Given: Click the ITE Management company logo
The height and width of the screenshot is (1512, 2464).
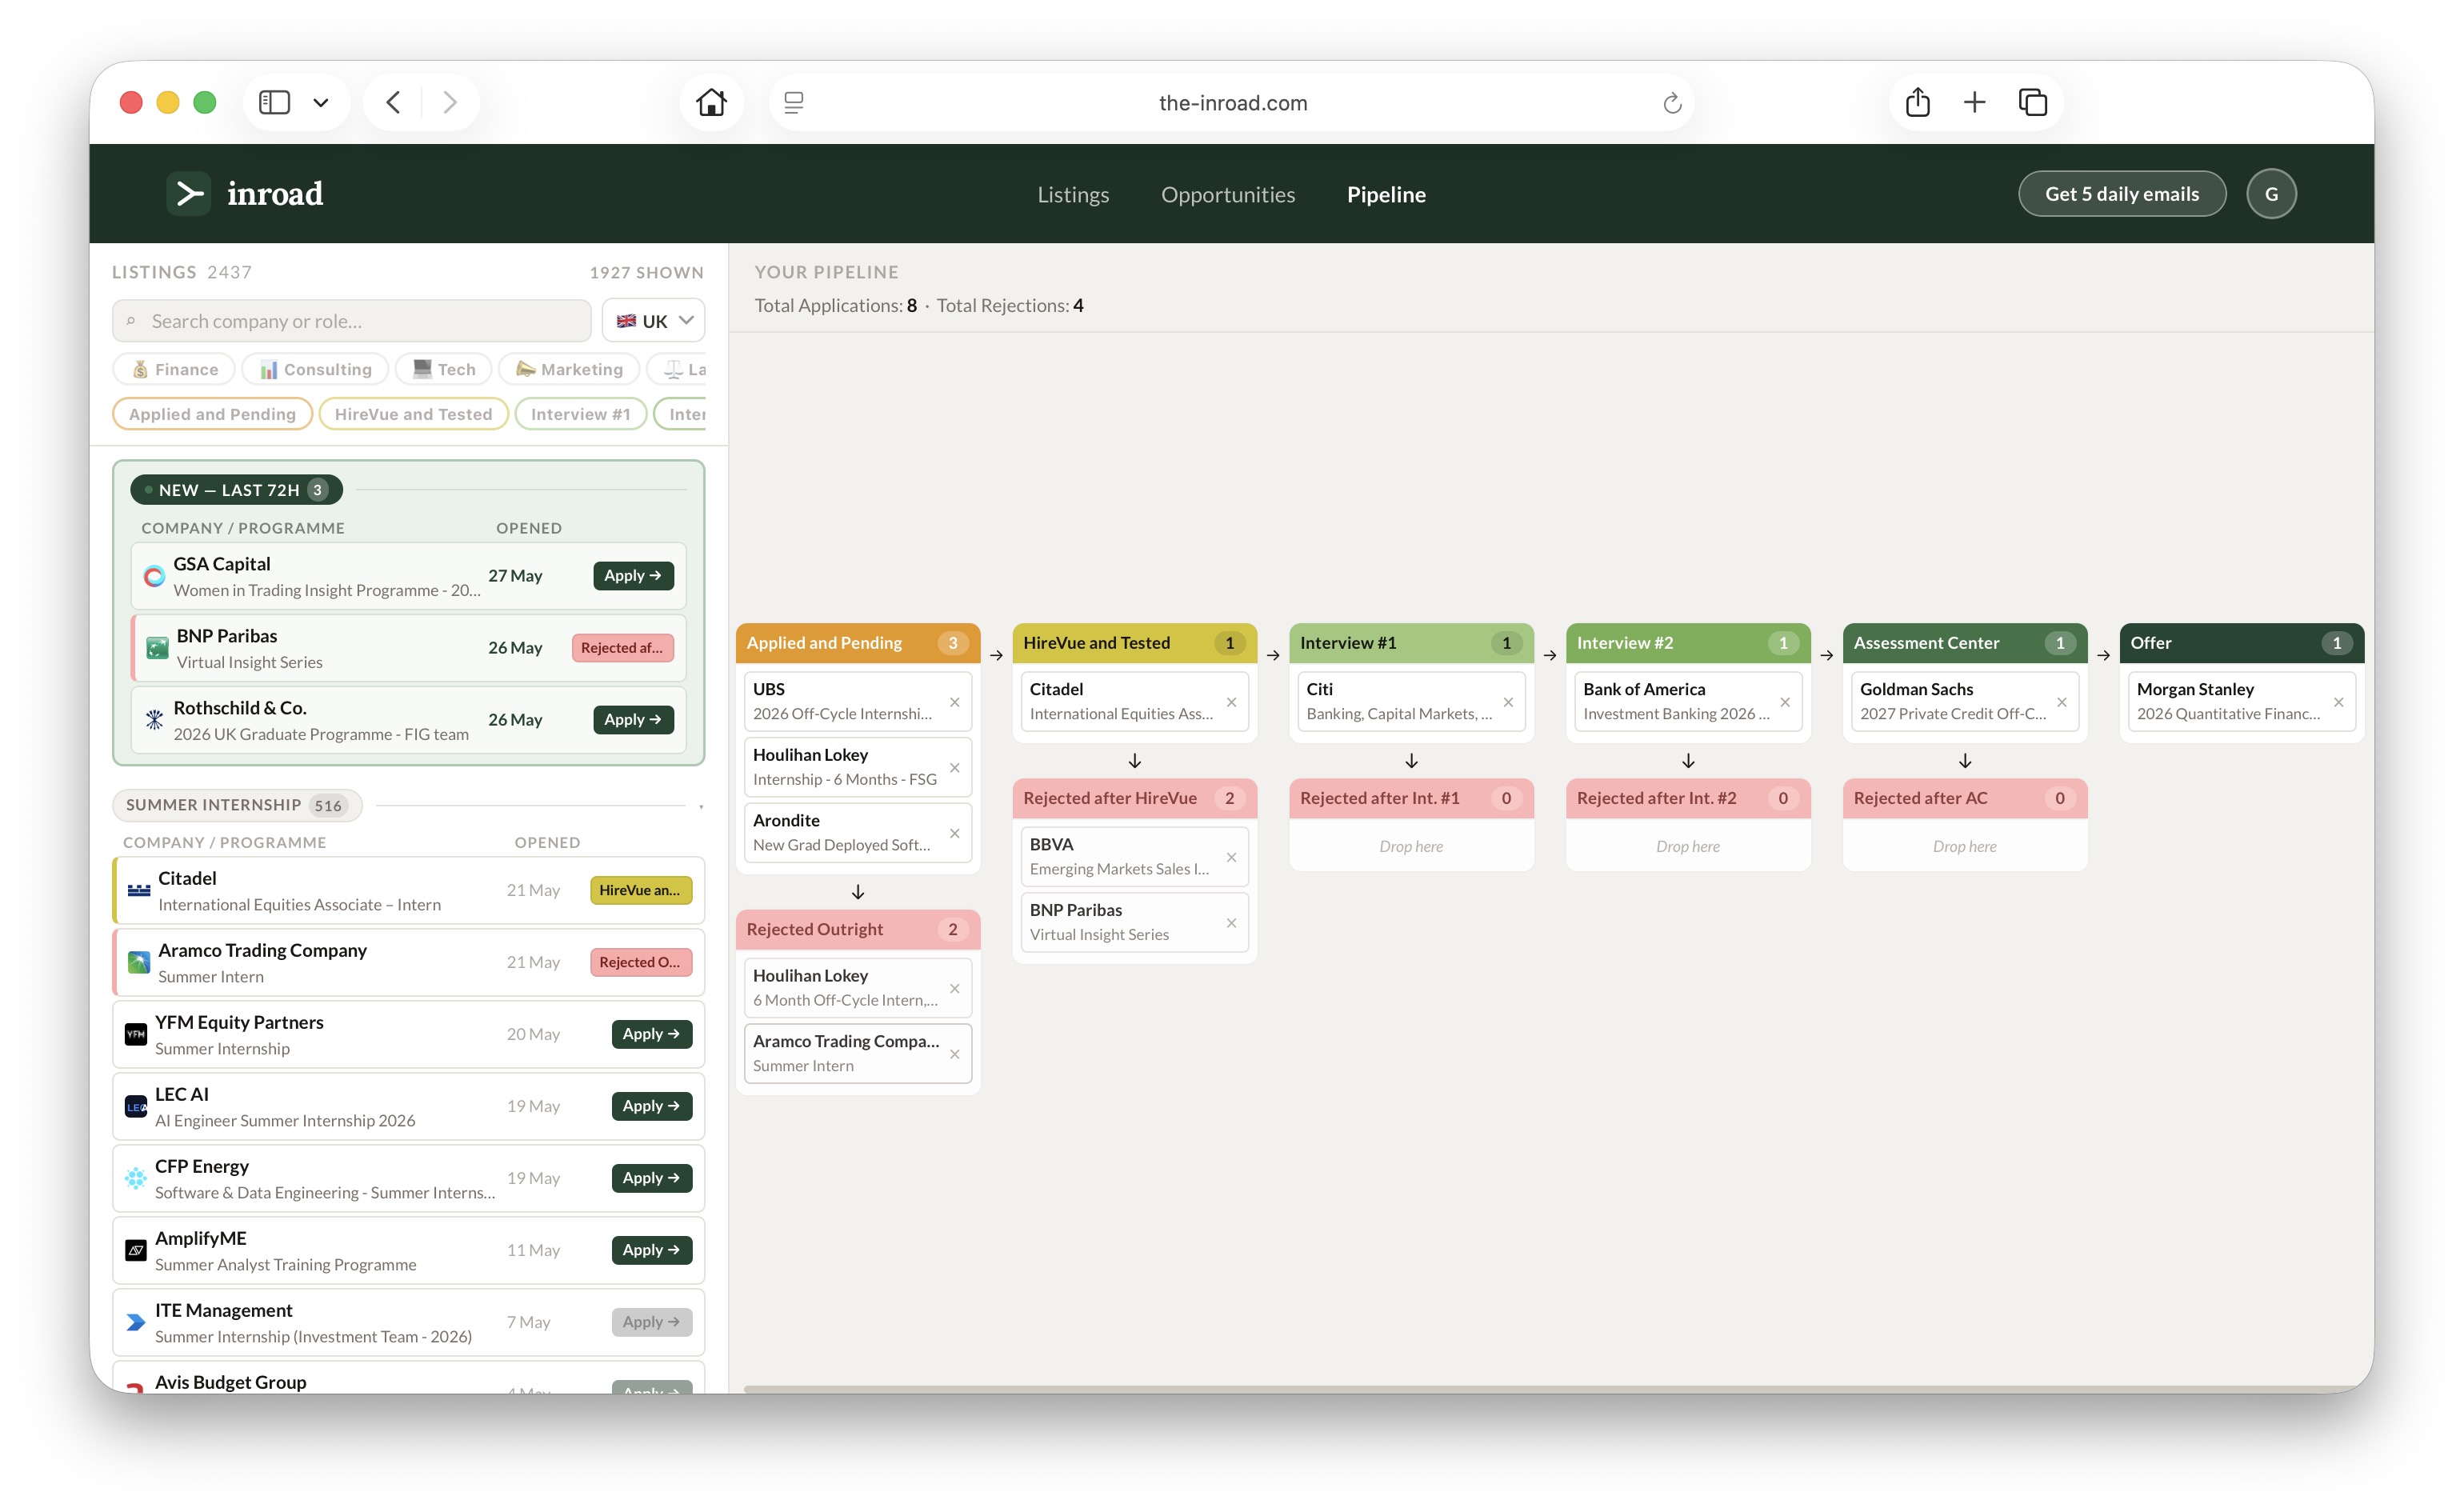Looking at the screenshot, I should pos(136,1322).
